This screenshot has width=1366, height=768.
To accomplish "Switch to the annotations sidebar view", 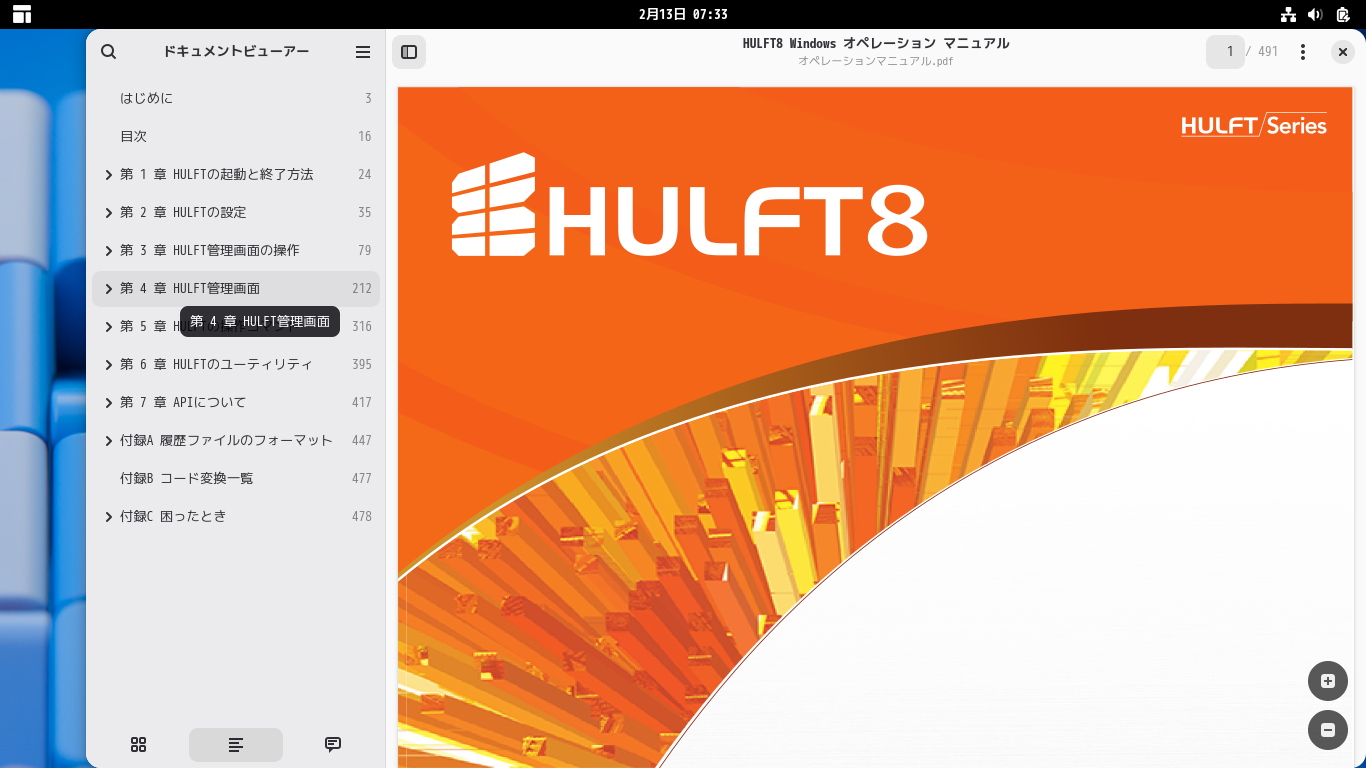I will pyautogui.click(x=333, y=744).
